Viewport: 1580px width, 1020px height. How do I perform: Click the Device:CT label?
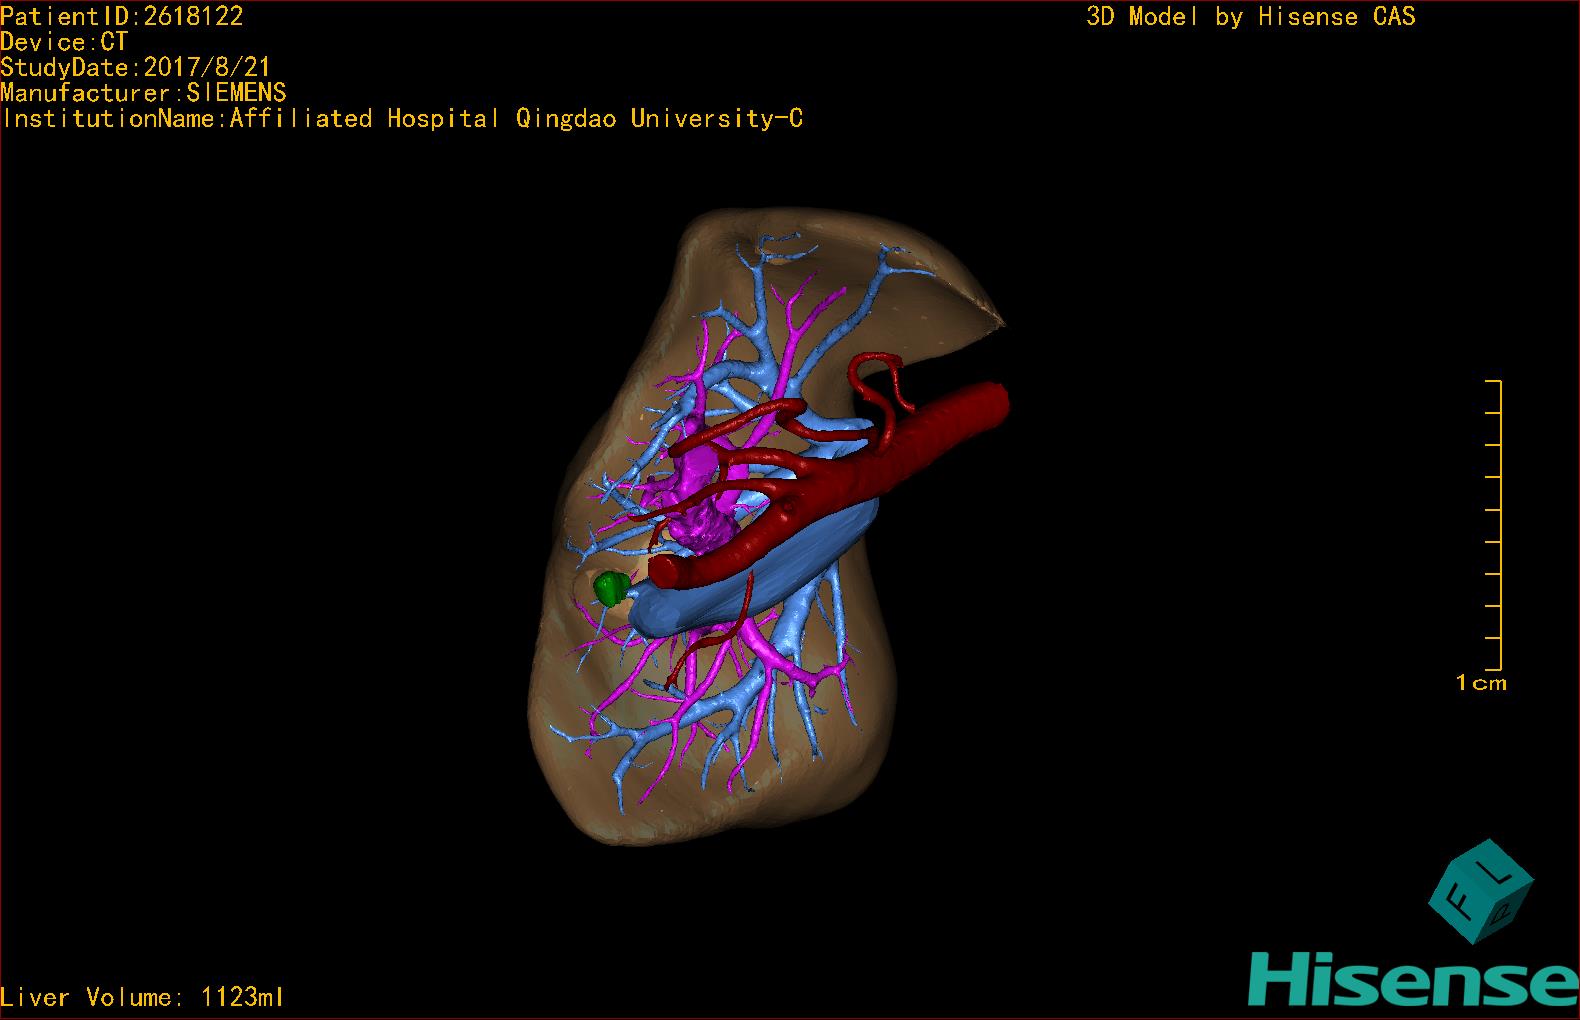[x=64, y=41]
